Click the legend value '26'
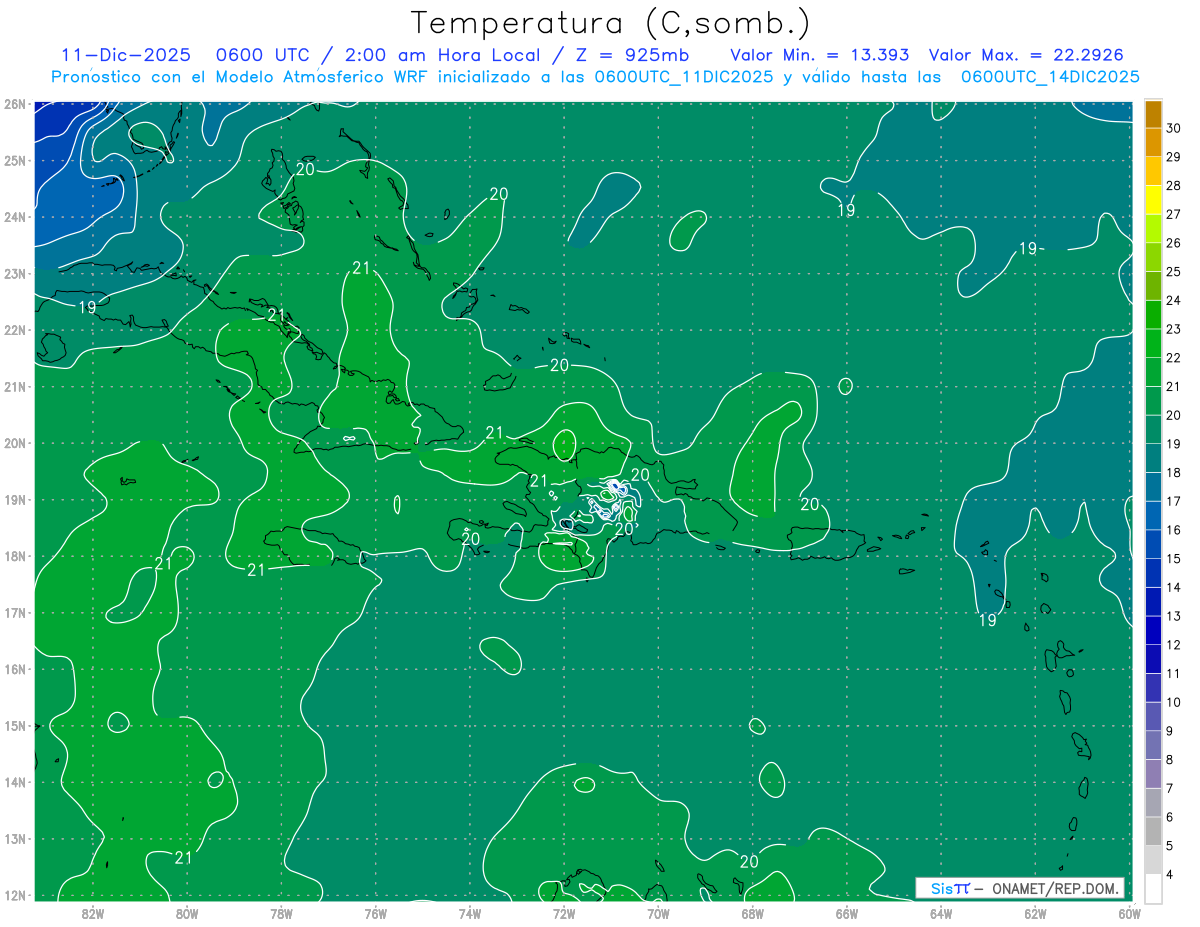 coord(1174,243)
